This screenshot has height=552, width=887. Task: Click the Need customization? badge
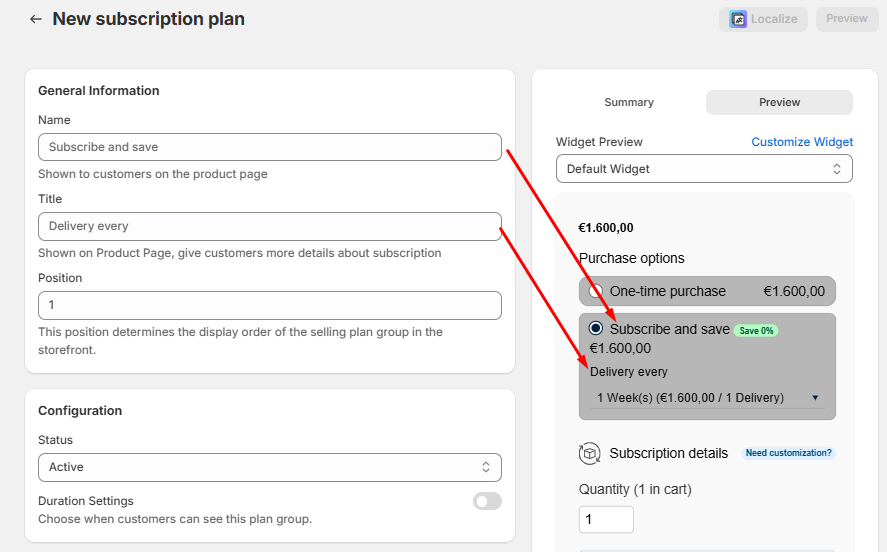pos(788,453)
